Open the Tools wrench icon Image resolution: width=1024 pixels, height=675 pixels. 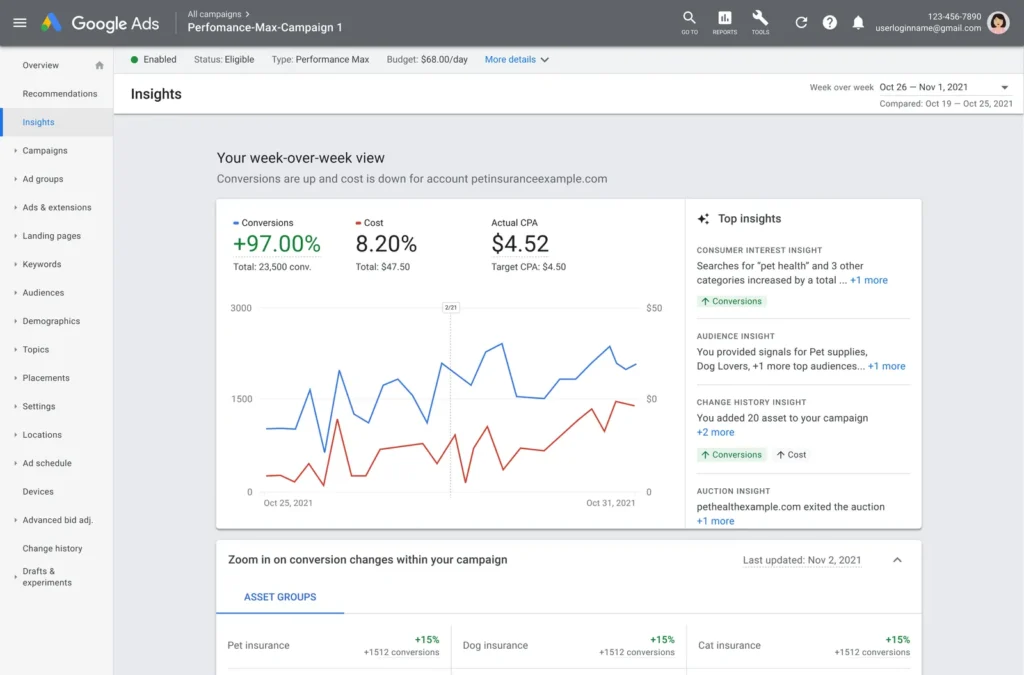(x=760, y=21)
